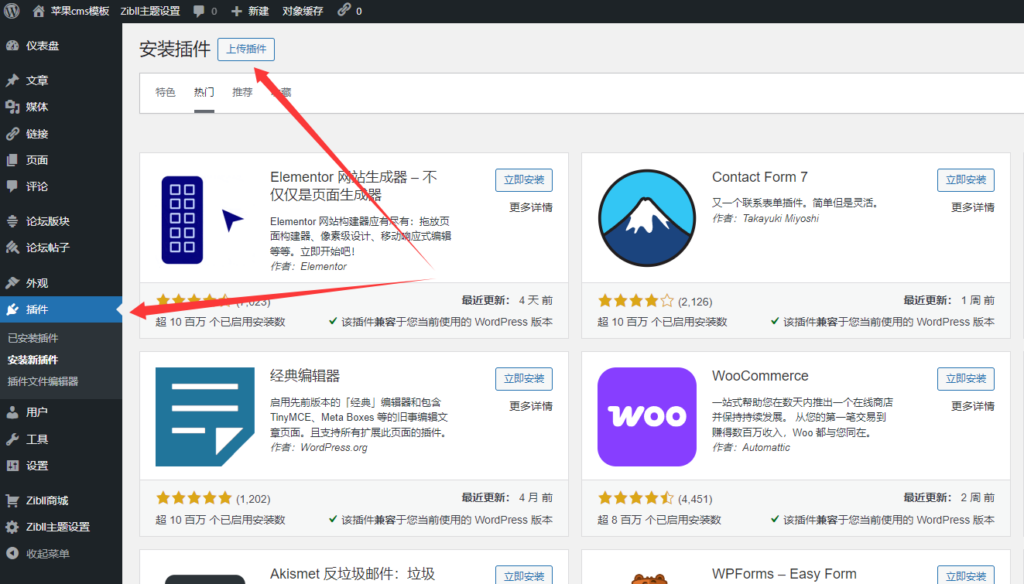
Task: Open the 苹果cms模板 site home link
Action: point(71,11)
